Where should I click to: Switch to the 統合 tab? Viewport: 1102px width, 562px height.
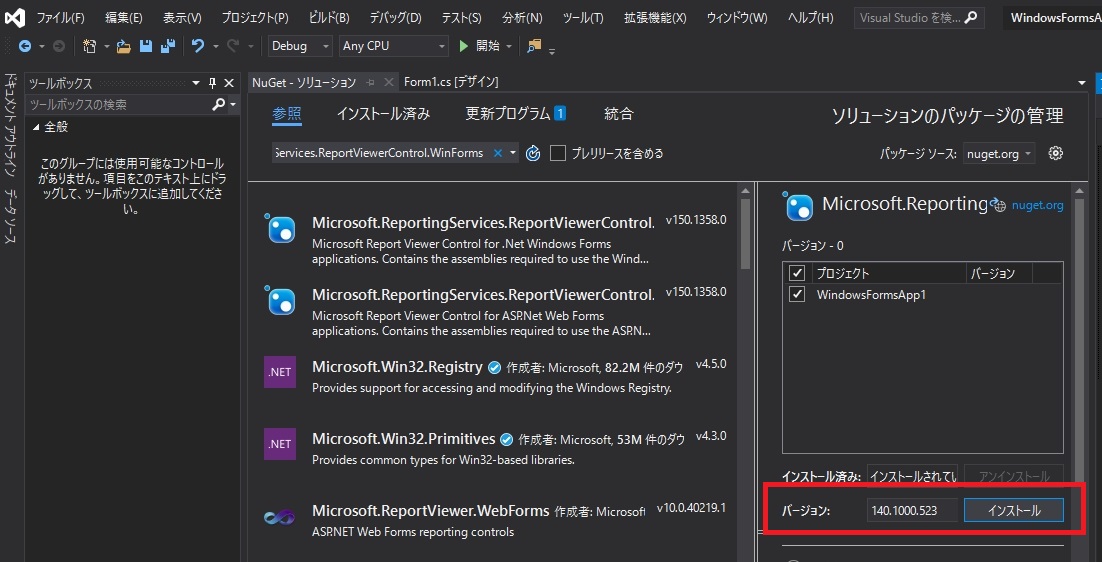(x=618, y=114)
